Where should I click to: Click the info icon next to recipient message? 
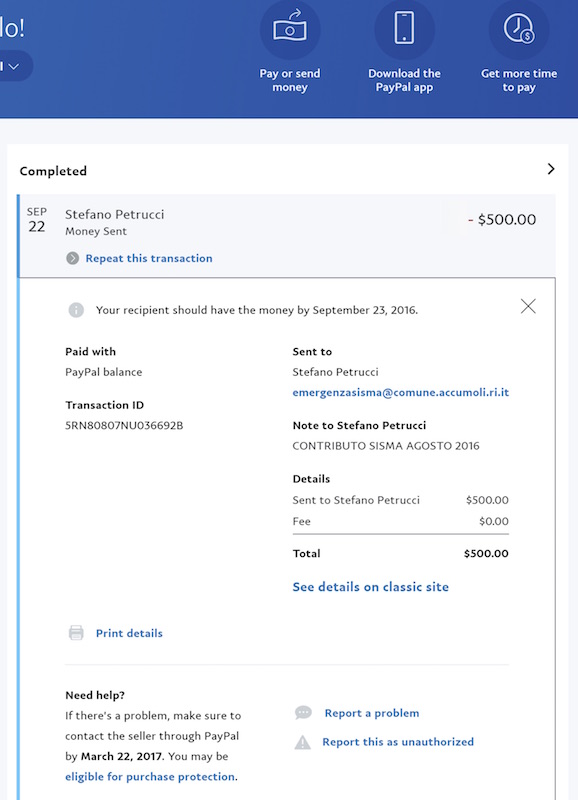click(x=76, y=310)
